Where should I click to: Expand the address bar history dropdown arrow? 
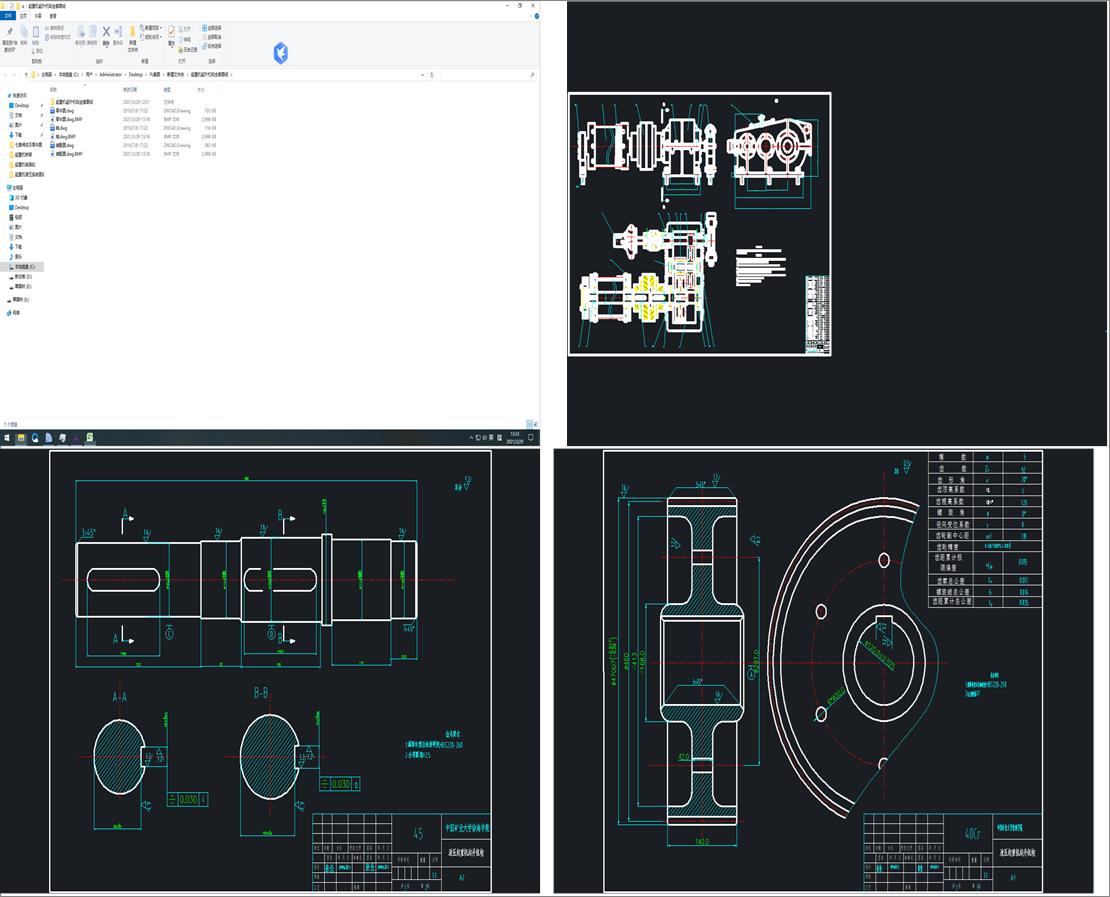tap(423, 74)
